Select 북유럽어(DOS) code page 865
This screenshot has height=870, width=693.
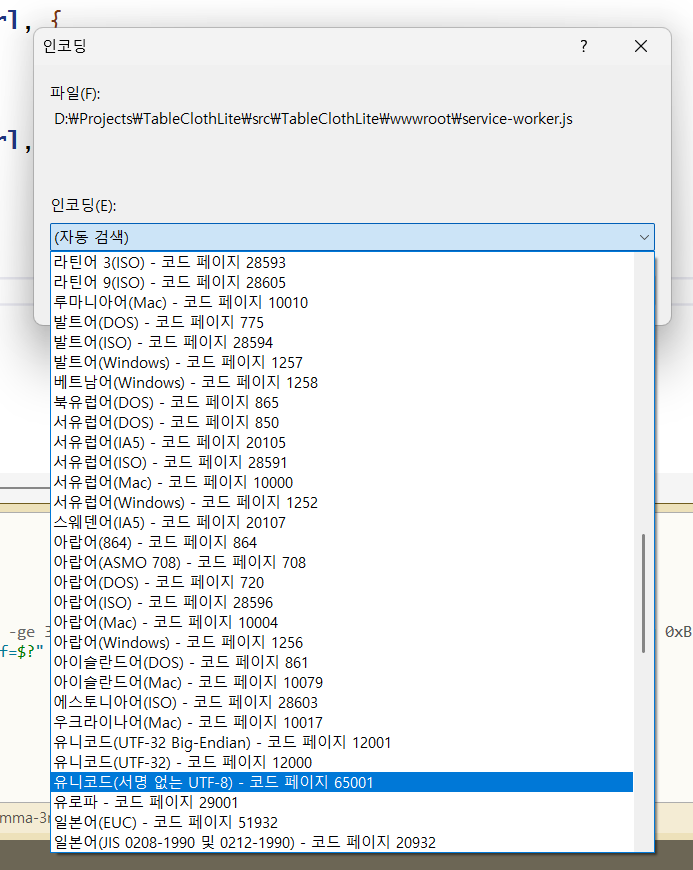pyautogui.click(x=342, y=402)
